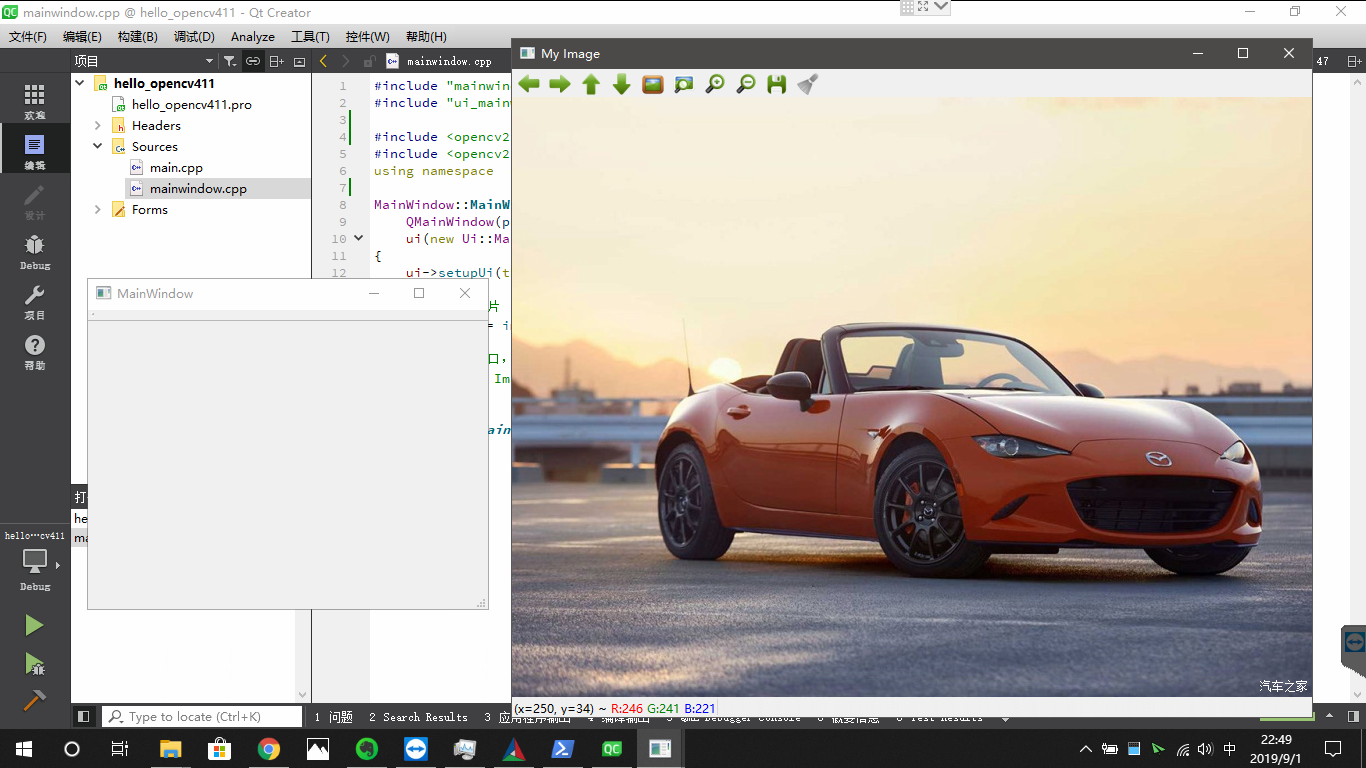The height and width of the screenshot is (768, 1366).
Task: Switch to the Analyze menu
Action: pos(252,36)
